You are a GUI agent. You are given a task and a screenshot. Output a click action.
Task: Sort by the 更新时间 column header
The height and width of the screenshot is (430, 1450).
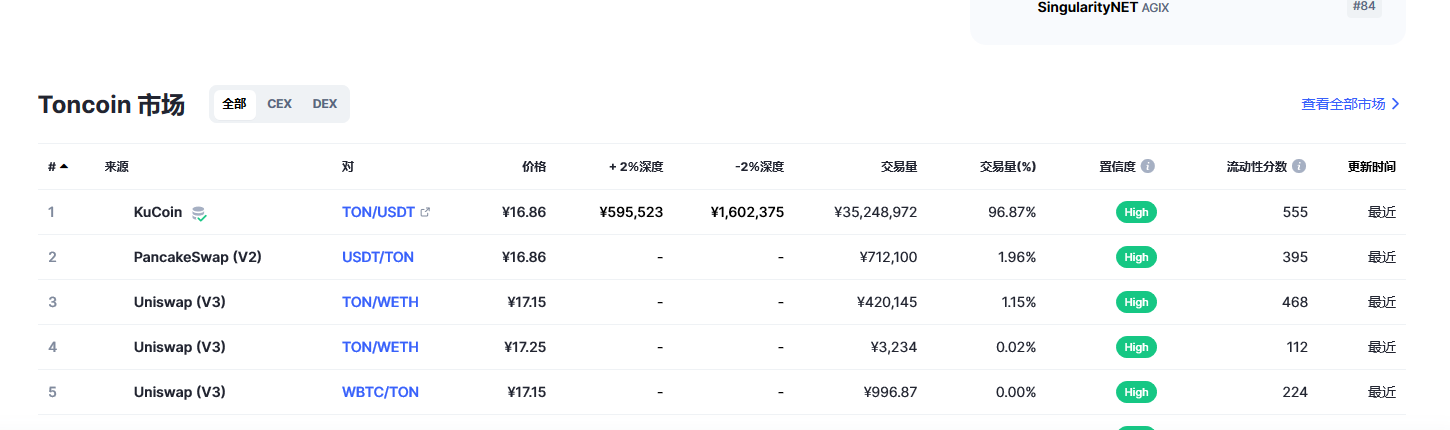point(1372,166)
